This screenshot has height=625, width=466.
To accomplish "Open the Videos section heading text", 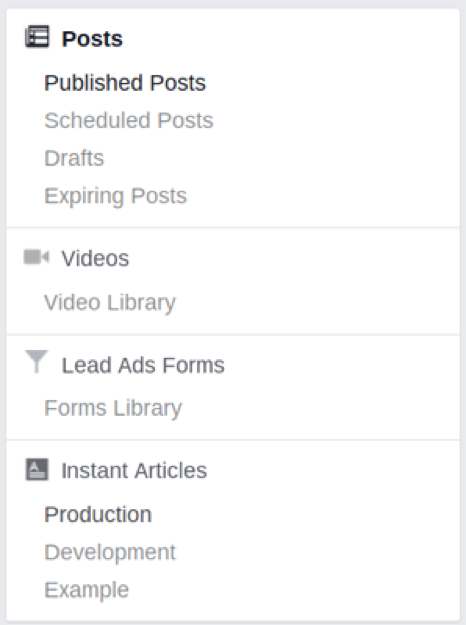I will pos(95,258).
